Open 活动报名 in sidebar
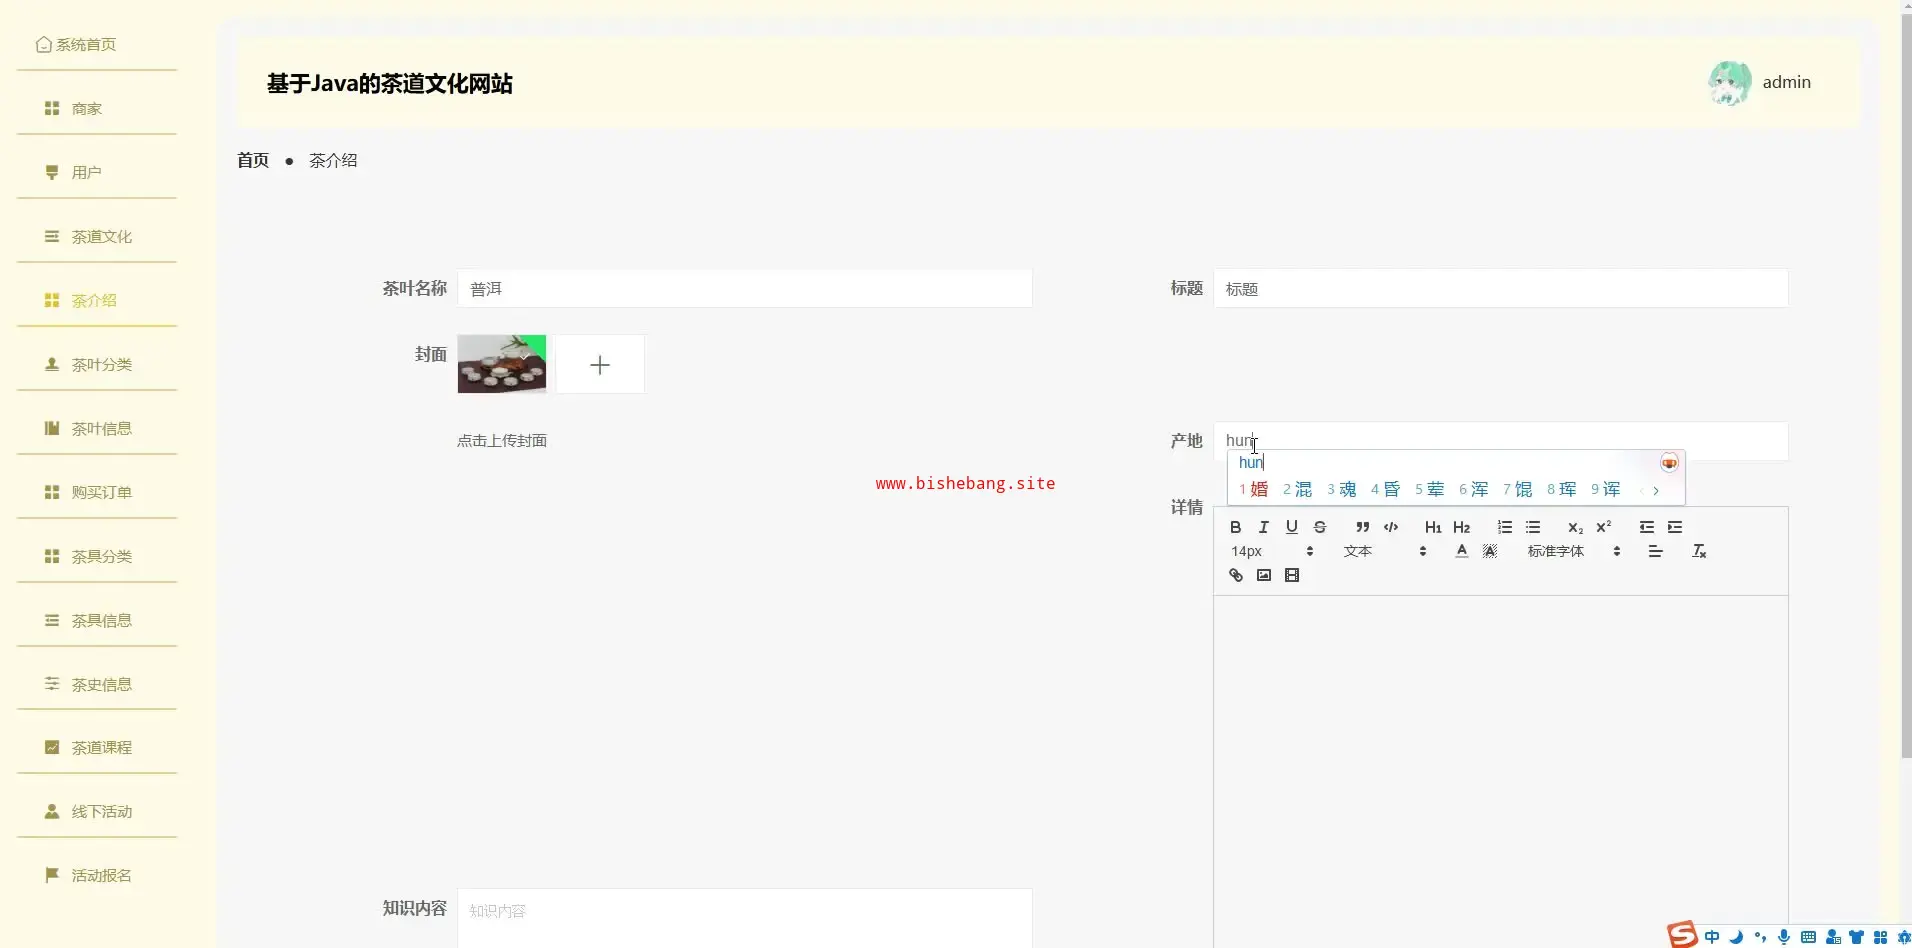 (97, 875)
